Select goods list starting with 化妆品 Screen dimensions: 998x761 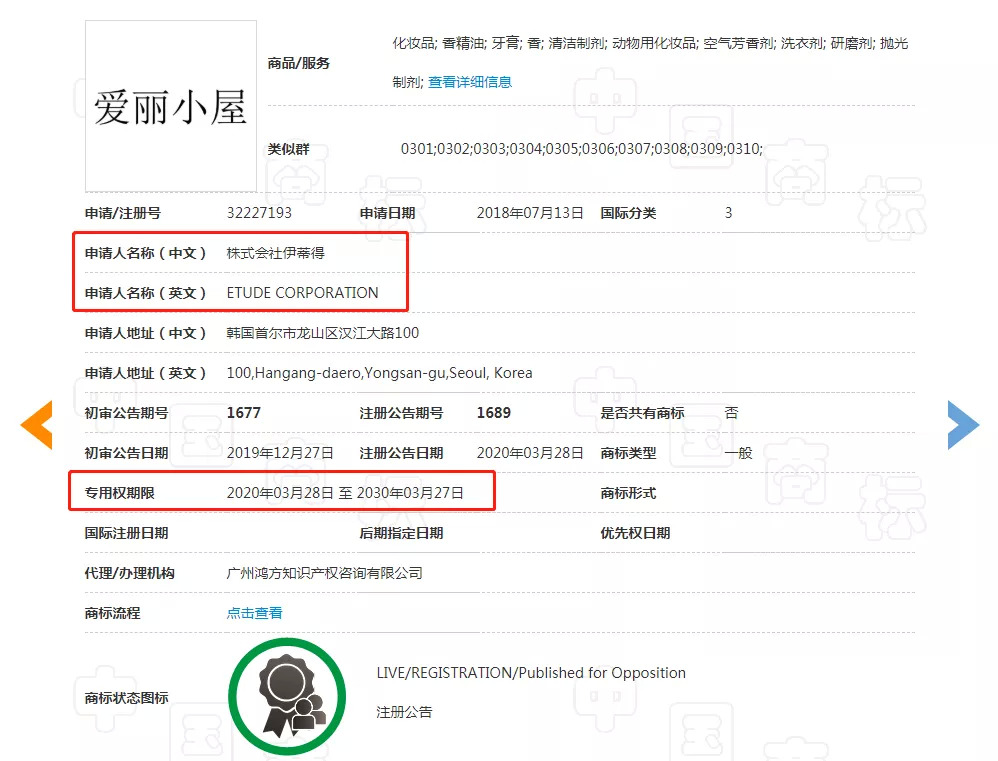pyautogui.click(x=650, y=62)
